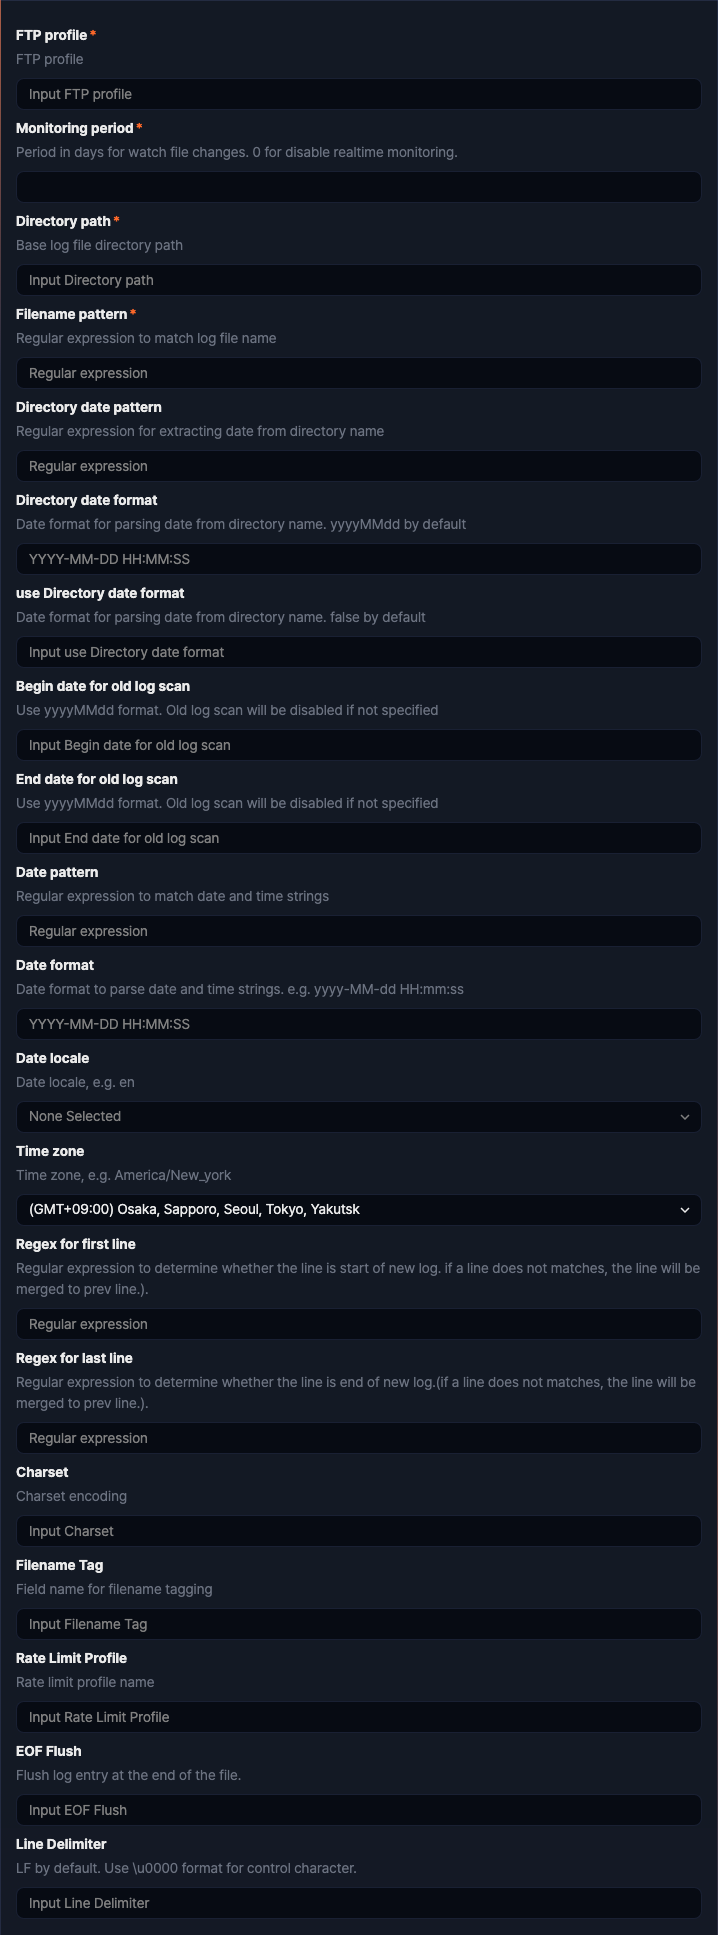This screenshot has width=718, height=1935.
Task: Click the Input use Directory date format field
Action: [359, 652]
